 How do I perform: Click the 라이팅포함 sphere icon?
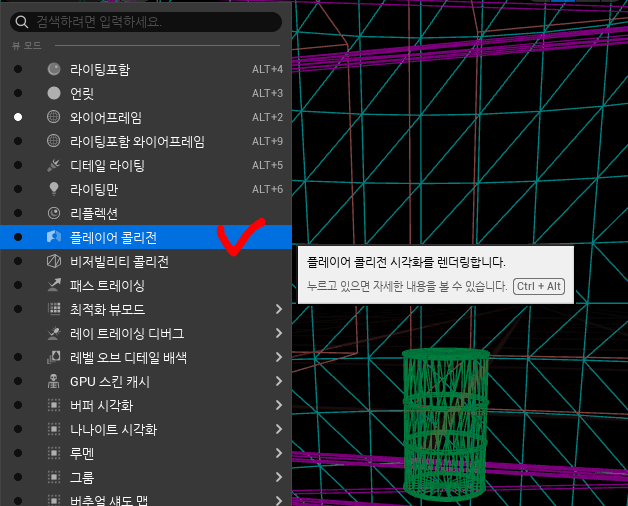tap(54, 69)
